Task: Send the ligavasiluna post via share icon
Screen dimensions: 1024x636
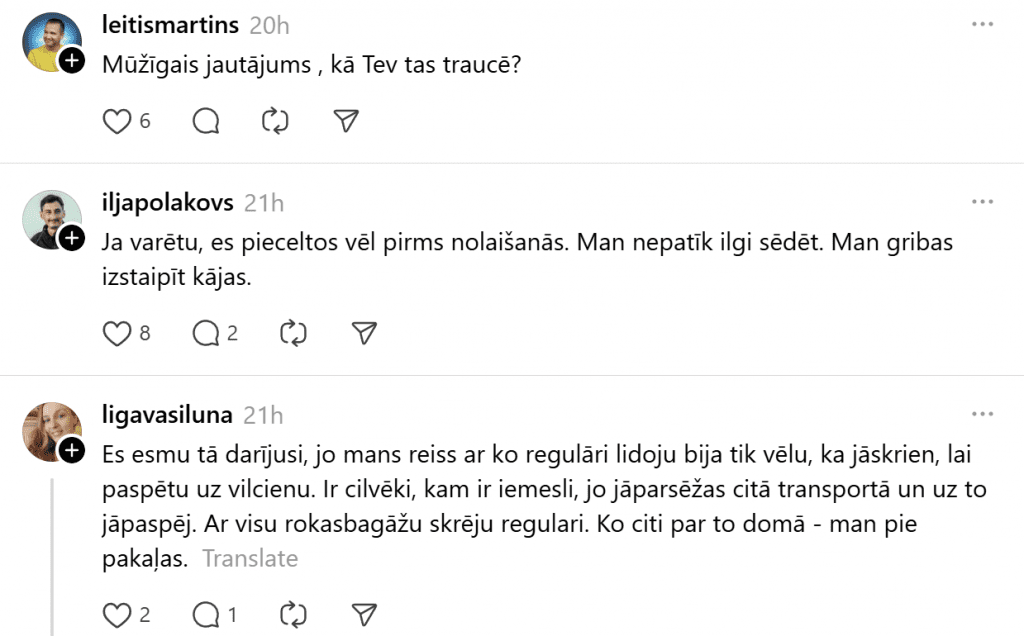Action: tap(364, 613)
